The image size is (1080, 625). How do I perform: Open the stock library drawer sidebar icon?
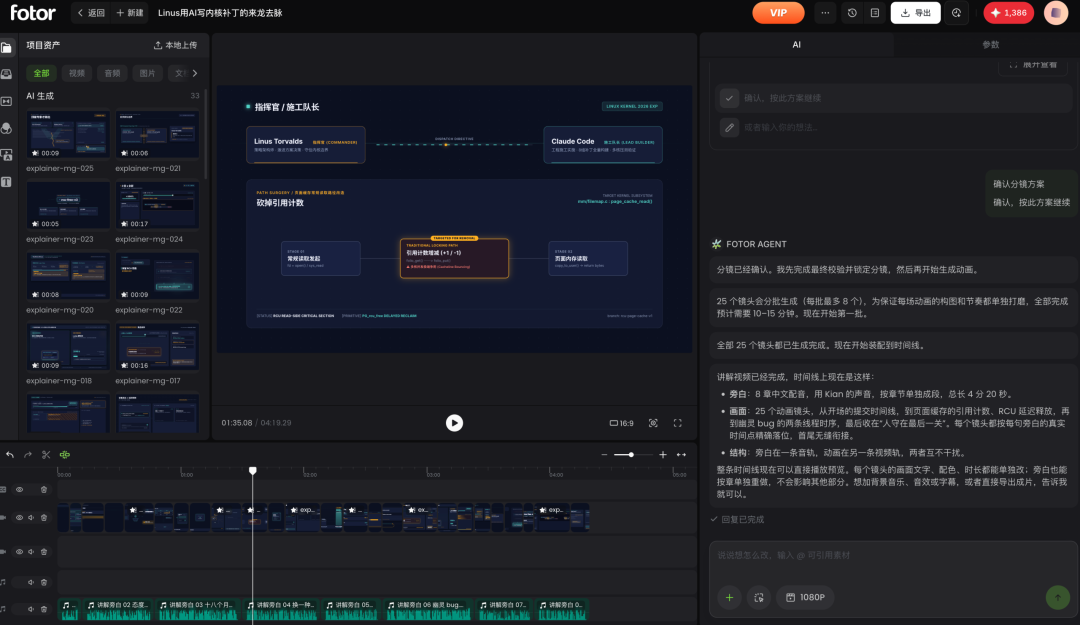click(6, 74)
